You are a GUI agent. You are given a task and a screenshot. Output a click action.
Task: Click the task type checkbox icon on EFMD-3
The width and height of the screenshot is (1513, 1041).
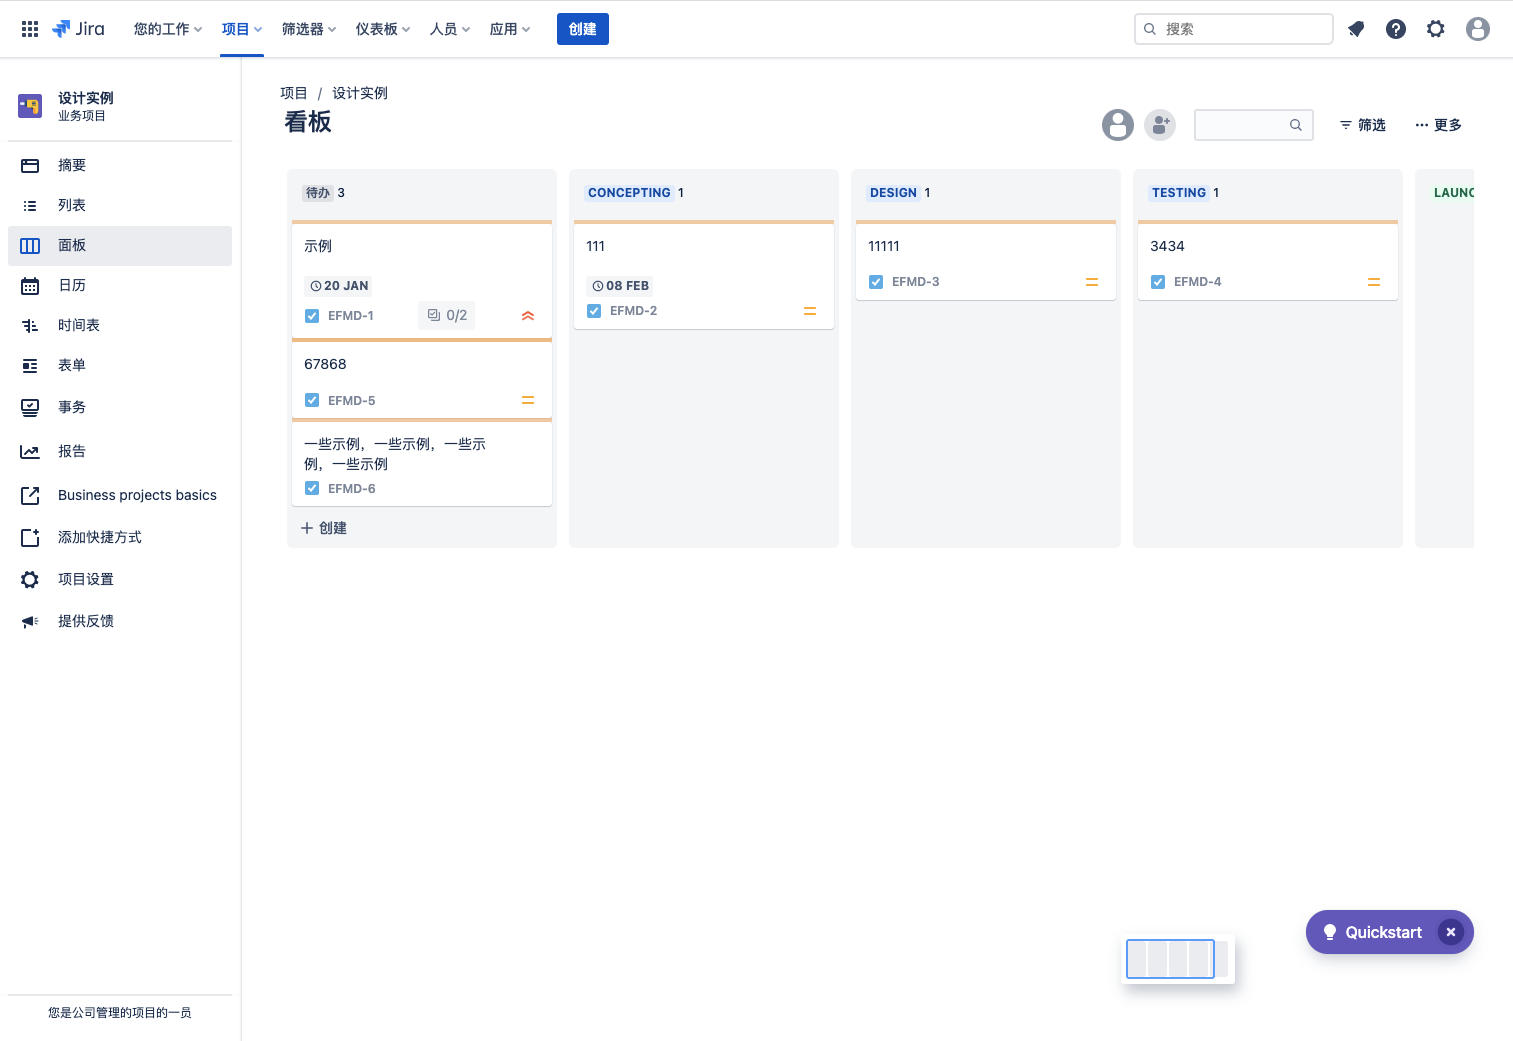point(876,282)
